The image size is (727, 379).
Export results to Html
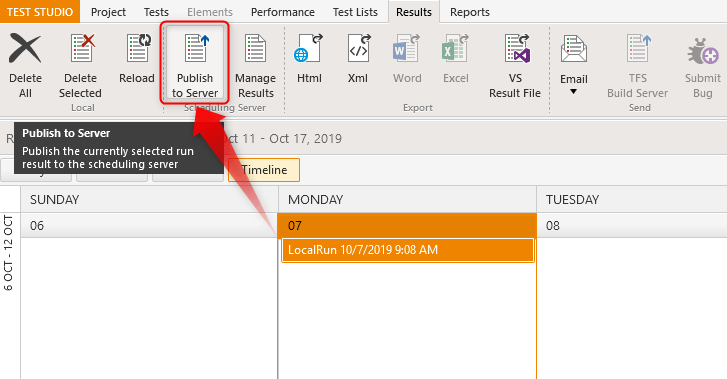[x=309, y=58]
